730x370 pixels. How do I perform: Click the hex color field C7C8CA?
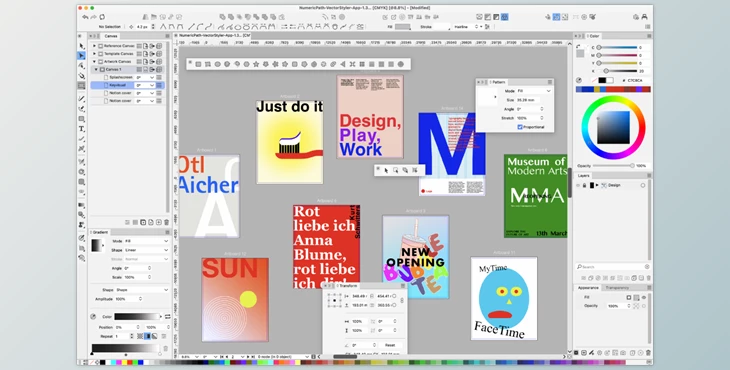[x=638, y=81]
